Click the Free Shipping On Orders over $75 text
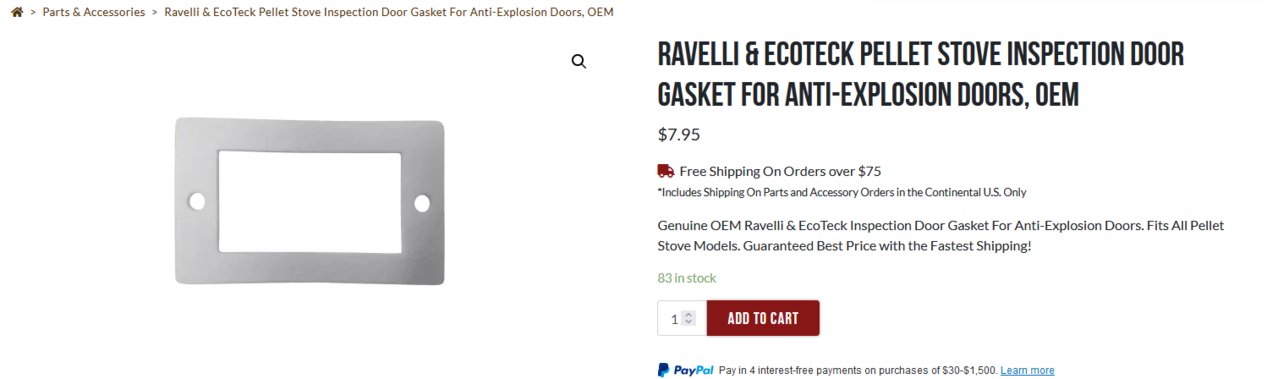This screenshot has width=1278, height=379. point(780,171)
